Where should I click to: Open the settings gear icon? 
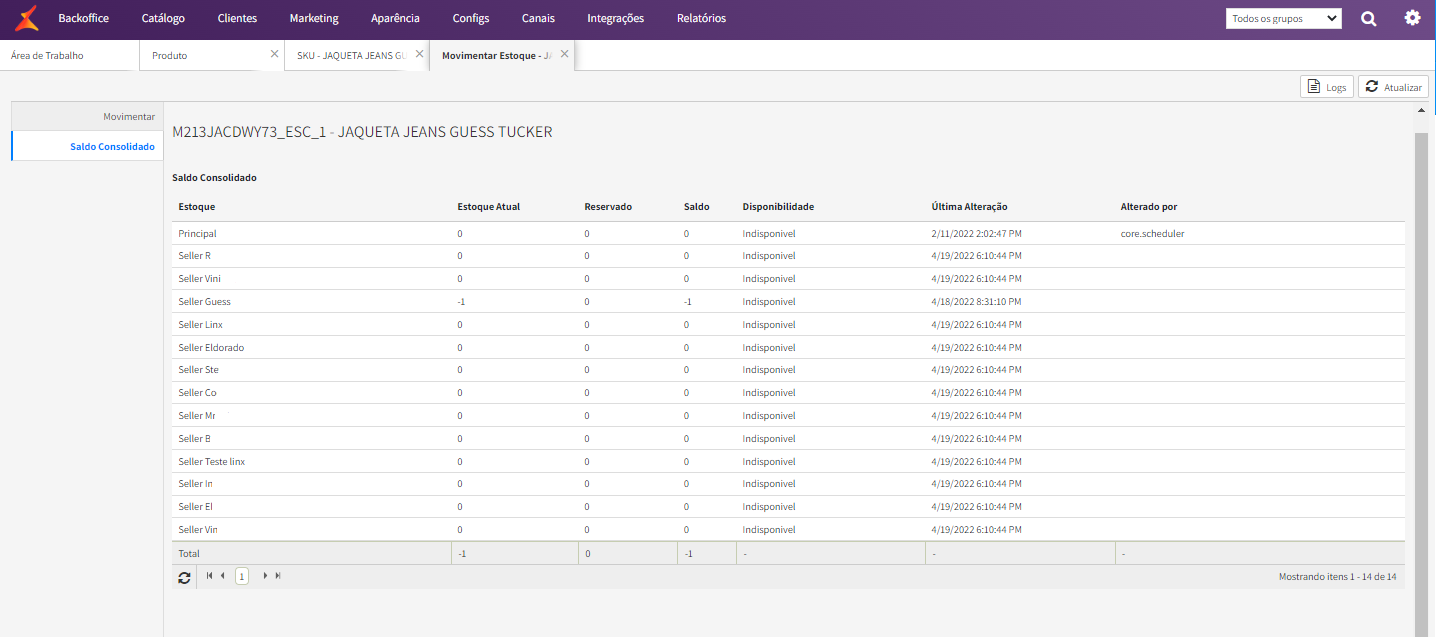[x=1413, y=18]
